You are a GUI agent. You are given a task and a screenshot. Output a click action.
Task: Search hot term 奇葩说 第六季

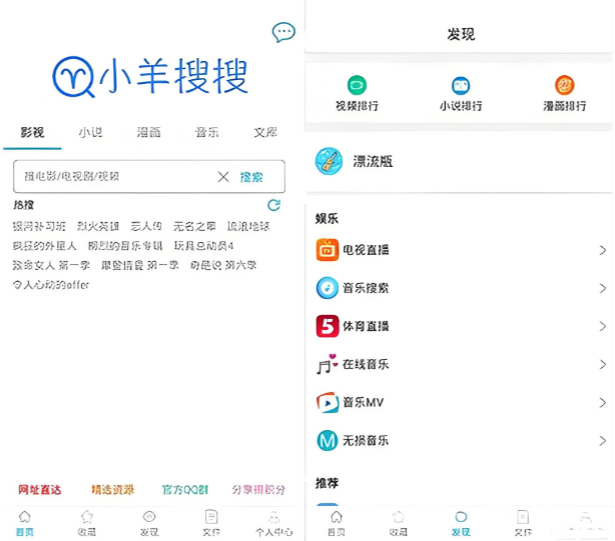pos(223,266)
